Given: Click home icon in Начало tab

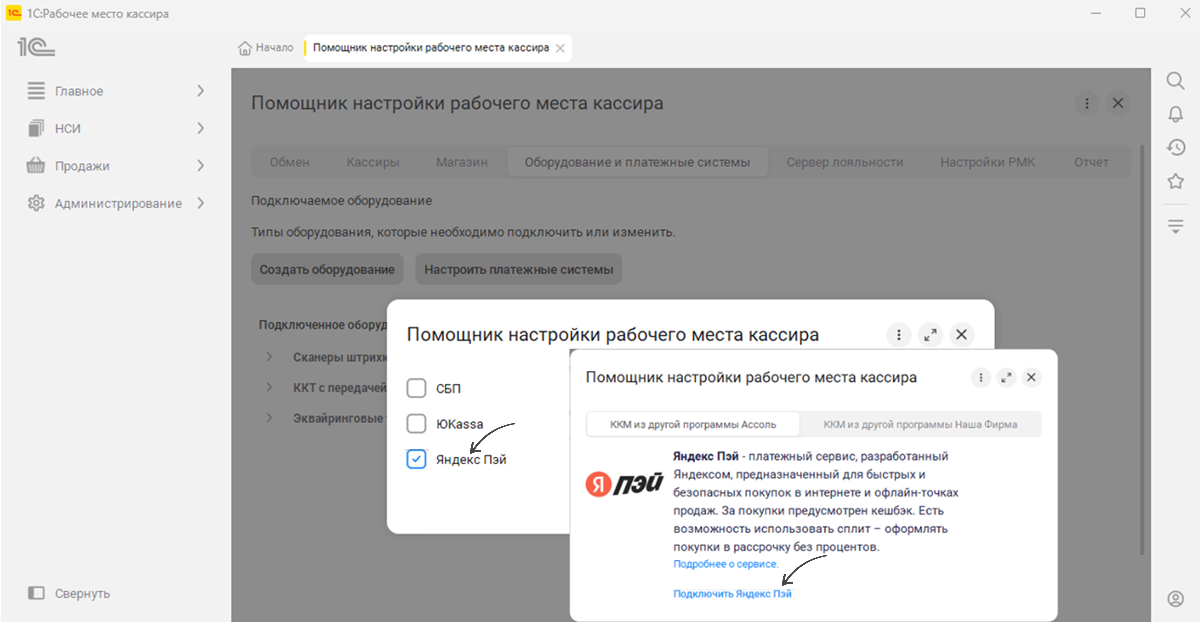Looking at the screenshot, I should (x=244, y=48).
